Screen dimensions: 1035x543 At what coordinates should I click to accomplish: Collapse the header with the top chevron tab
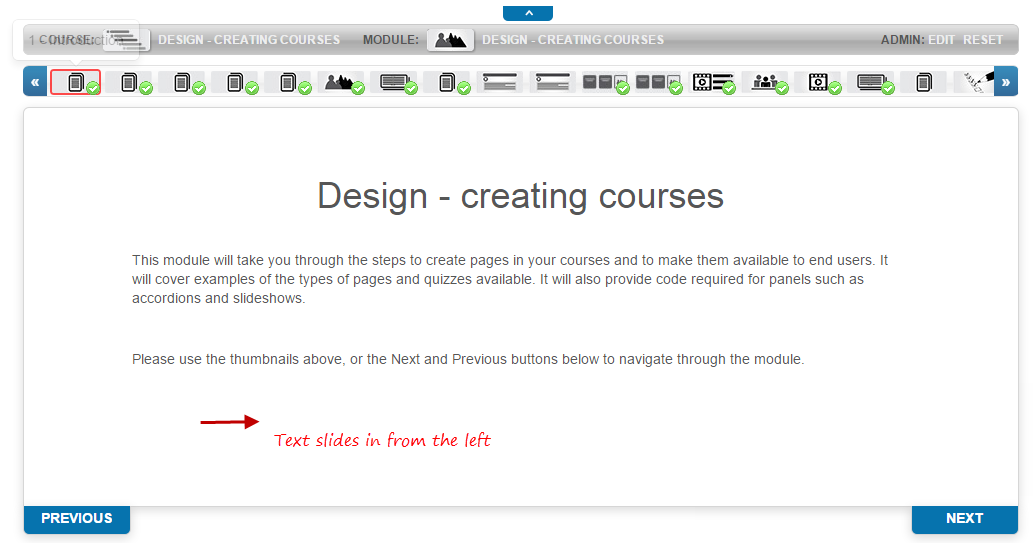pos(528,13)
